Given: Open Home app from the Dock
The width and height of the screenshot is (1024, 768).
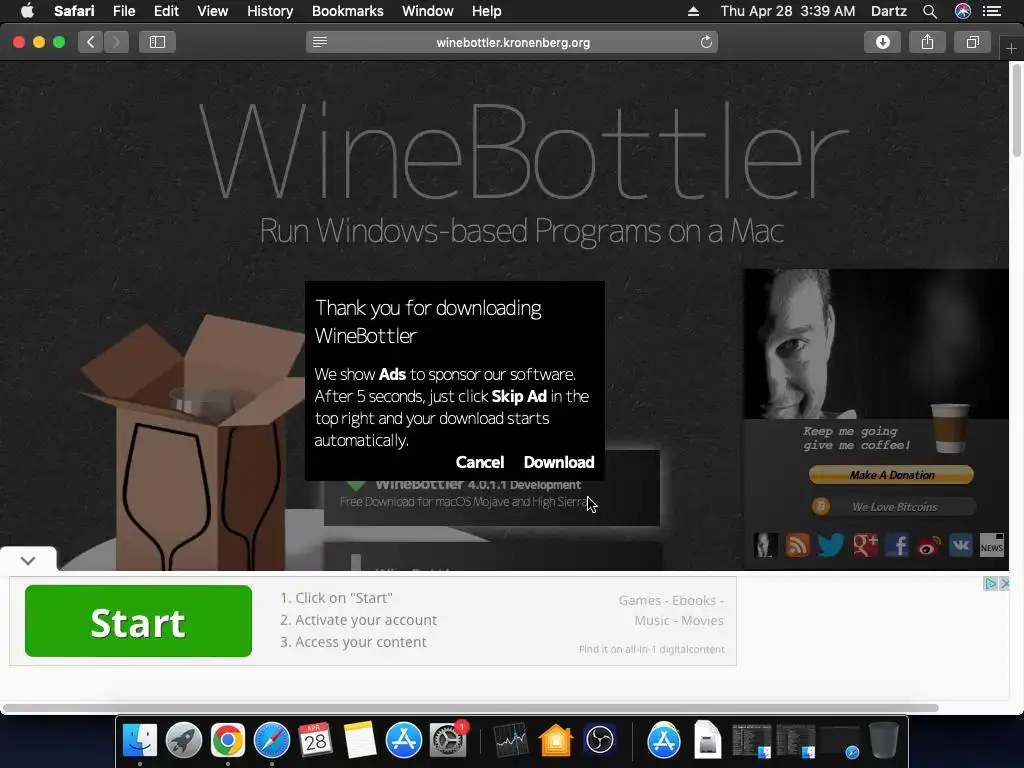Looking at the screenshot, I should click(556, 741).
